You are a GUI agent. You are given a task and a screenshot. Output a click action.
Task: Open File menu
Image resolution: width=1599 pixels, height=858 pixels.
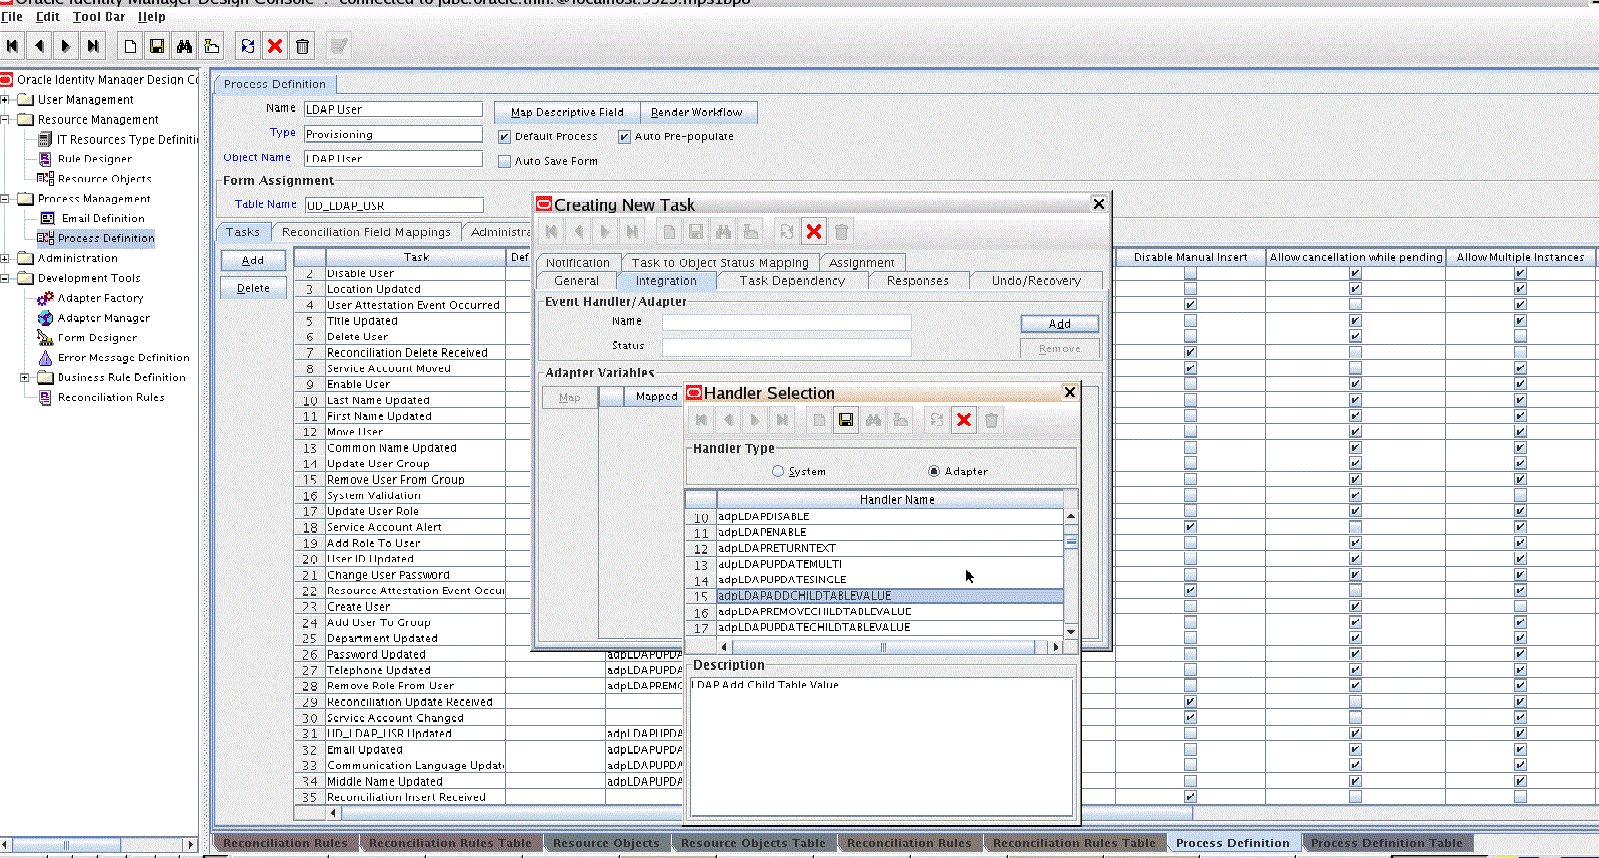(12, 17)
